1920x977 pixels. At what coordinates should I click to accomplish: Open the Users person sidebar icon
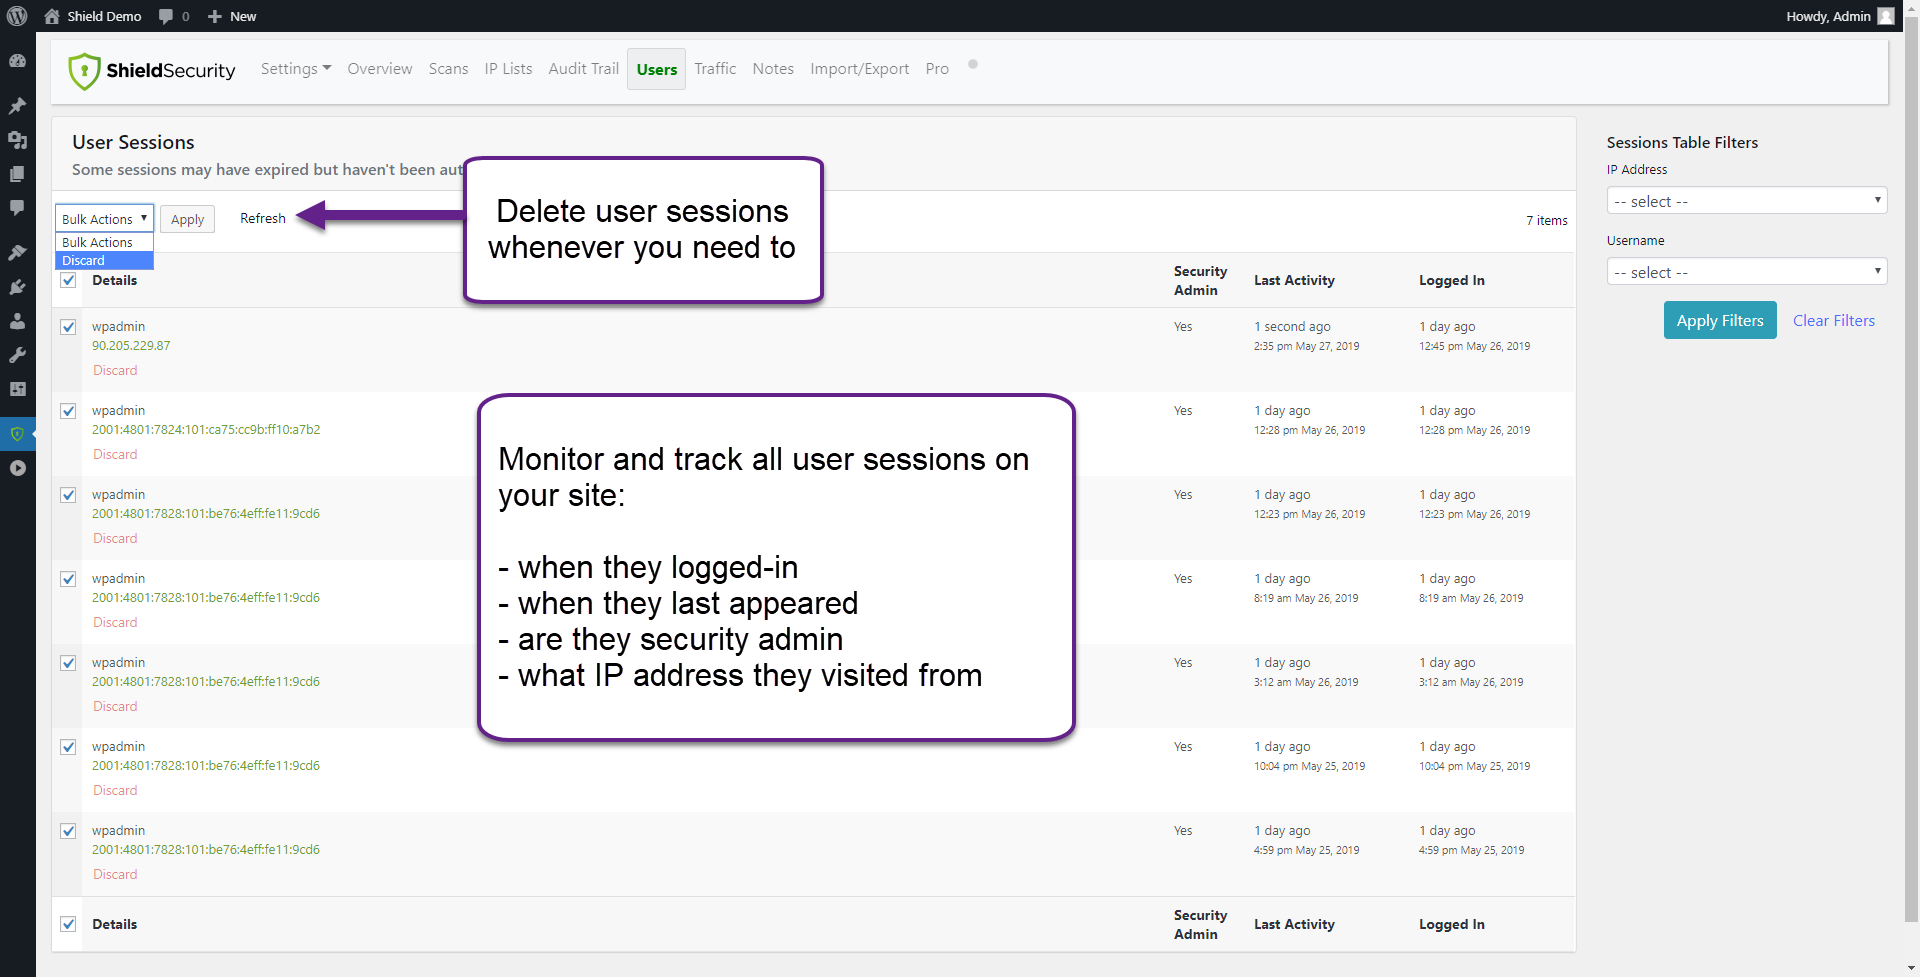17,321
